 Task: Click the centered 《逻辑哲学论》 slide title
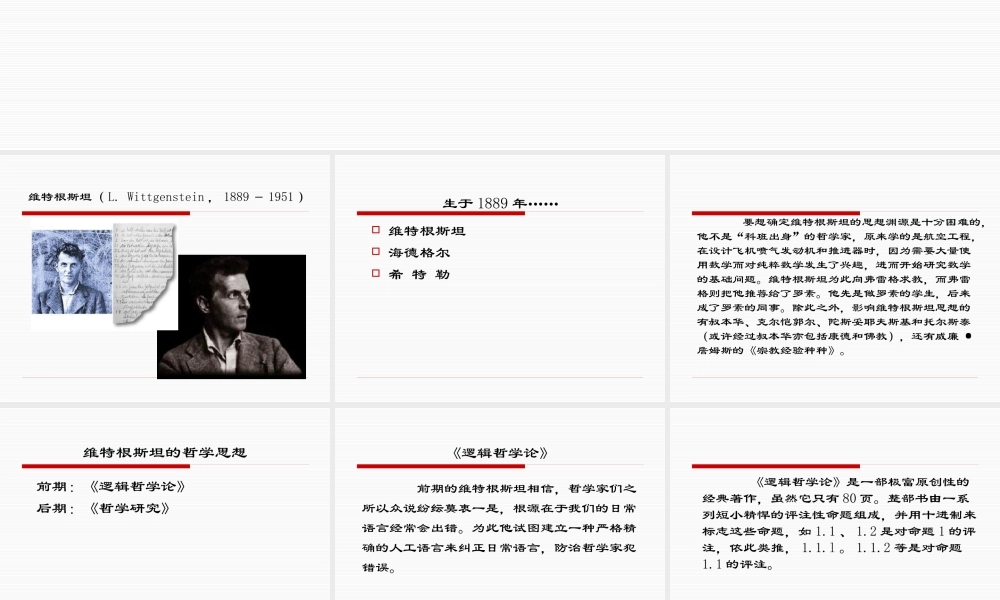coord(499,452)
